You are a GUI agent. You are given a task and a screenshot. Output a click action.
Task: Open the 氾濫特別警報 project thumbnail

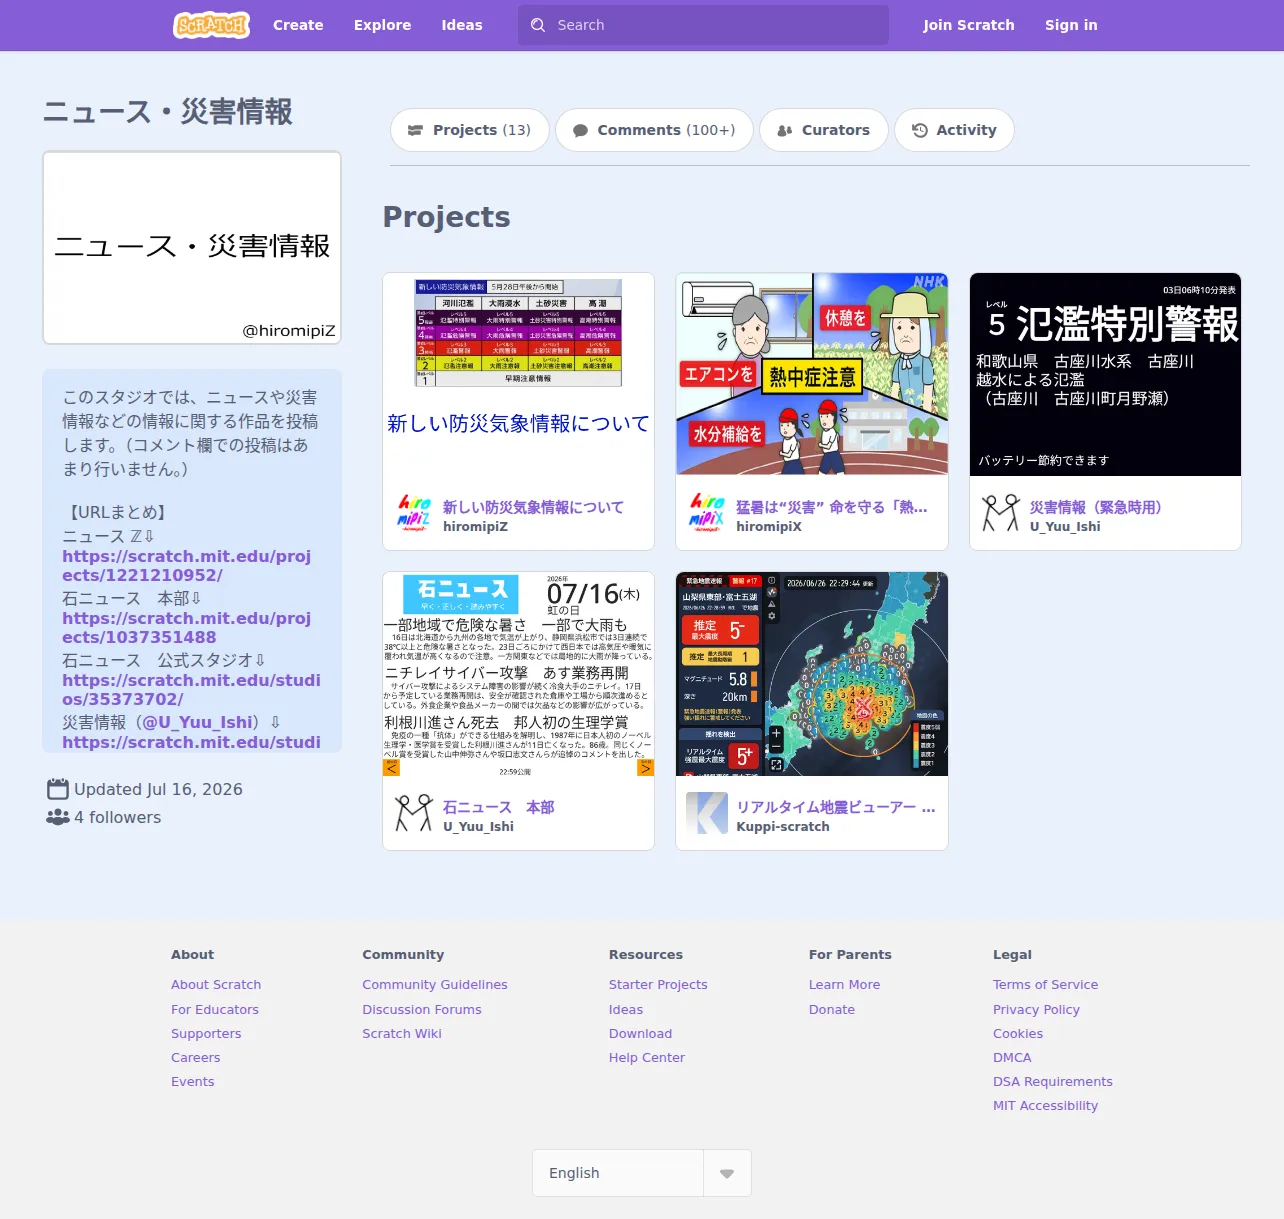1105,374
